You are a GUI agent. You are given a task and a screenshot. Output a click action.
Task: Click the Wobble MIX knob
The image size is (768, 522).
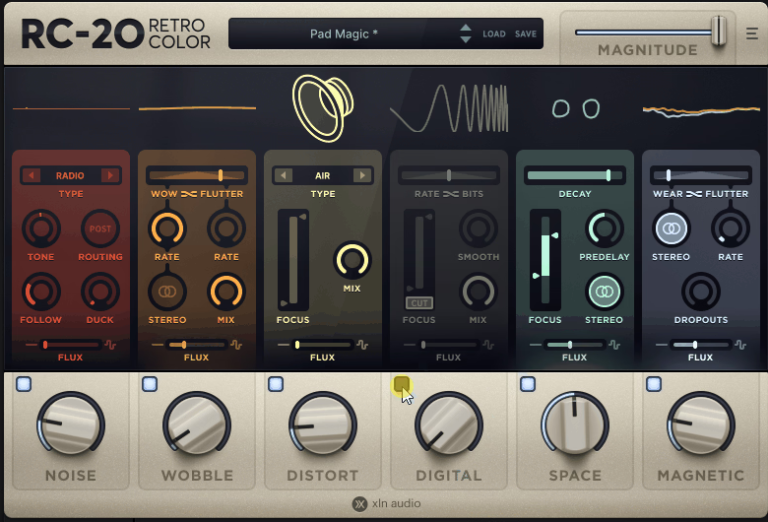click(226, 292)
